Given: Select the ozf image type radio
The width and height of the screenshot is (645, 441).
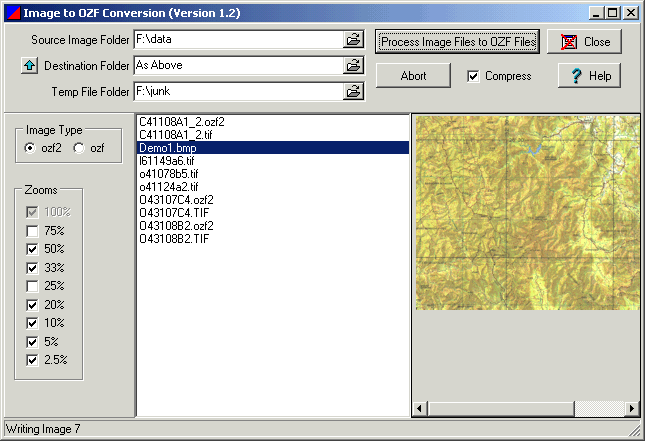Looking at the screenshot, I should [x=79, y=148].
